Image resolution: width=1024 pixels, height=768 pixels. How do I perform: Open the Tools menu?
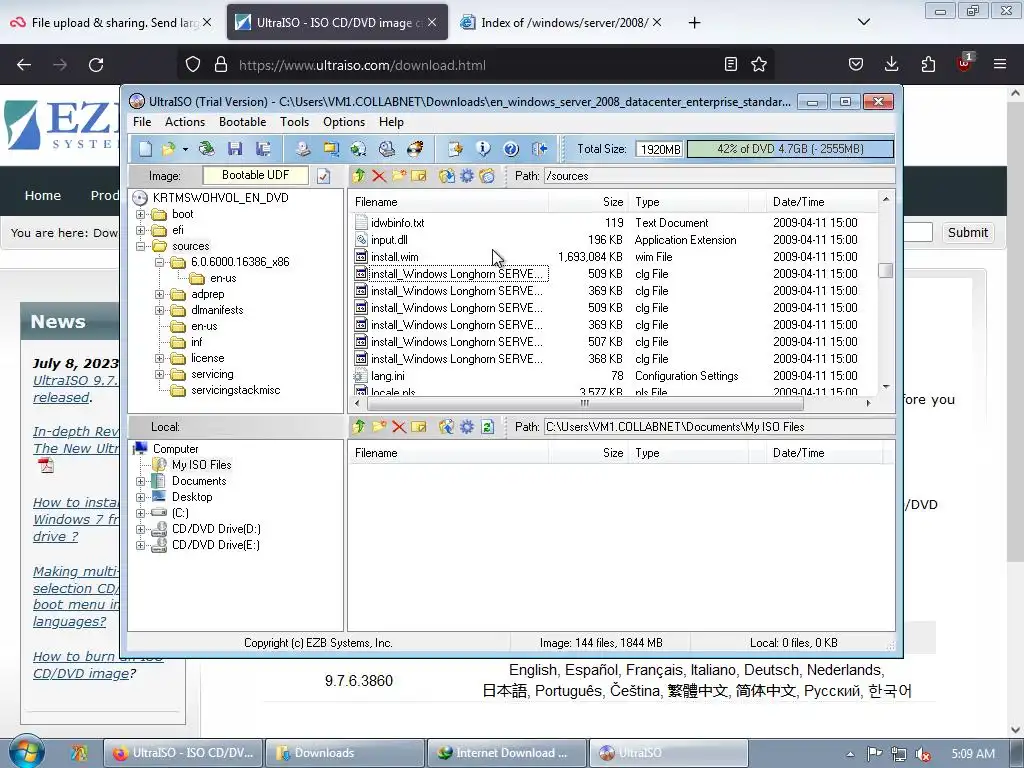click(295, 122)
